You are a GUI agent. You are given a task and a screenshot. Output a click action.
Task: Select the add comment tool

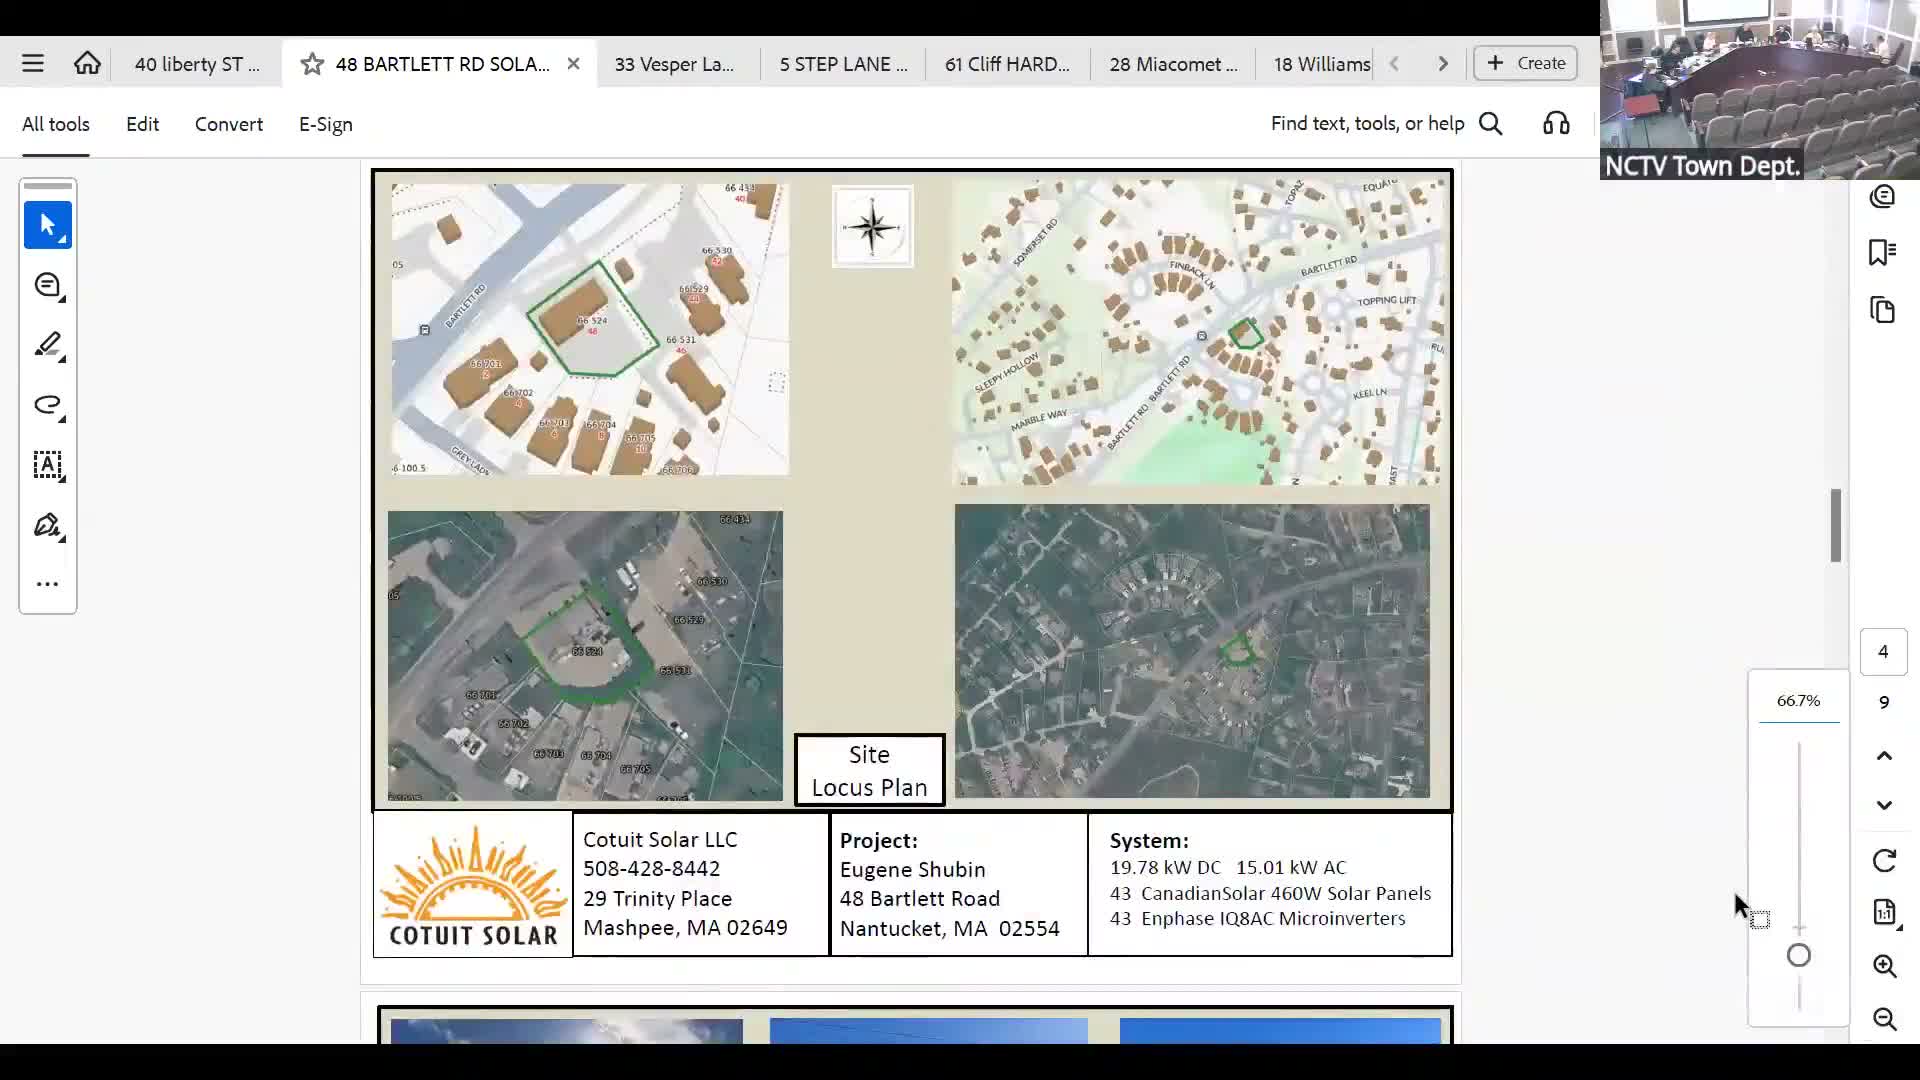point(48,286)
